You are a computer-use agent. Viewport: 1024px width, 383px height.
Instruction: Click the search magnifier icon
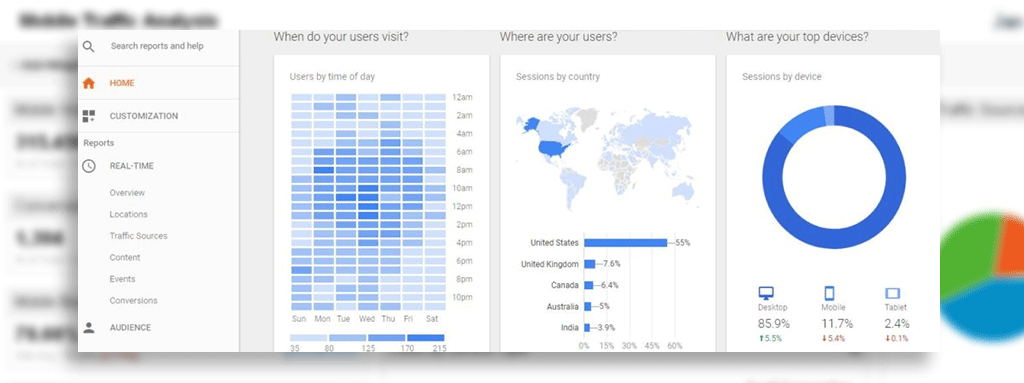(89, 46)
